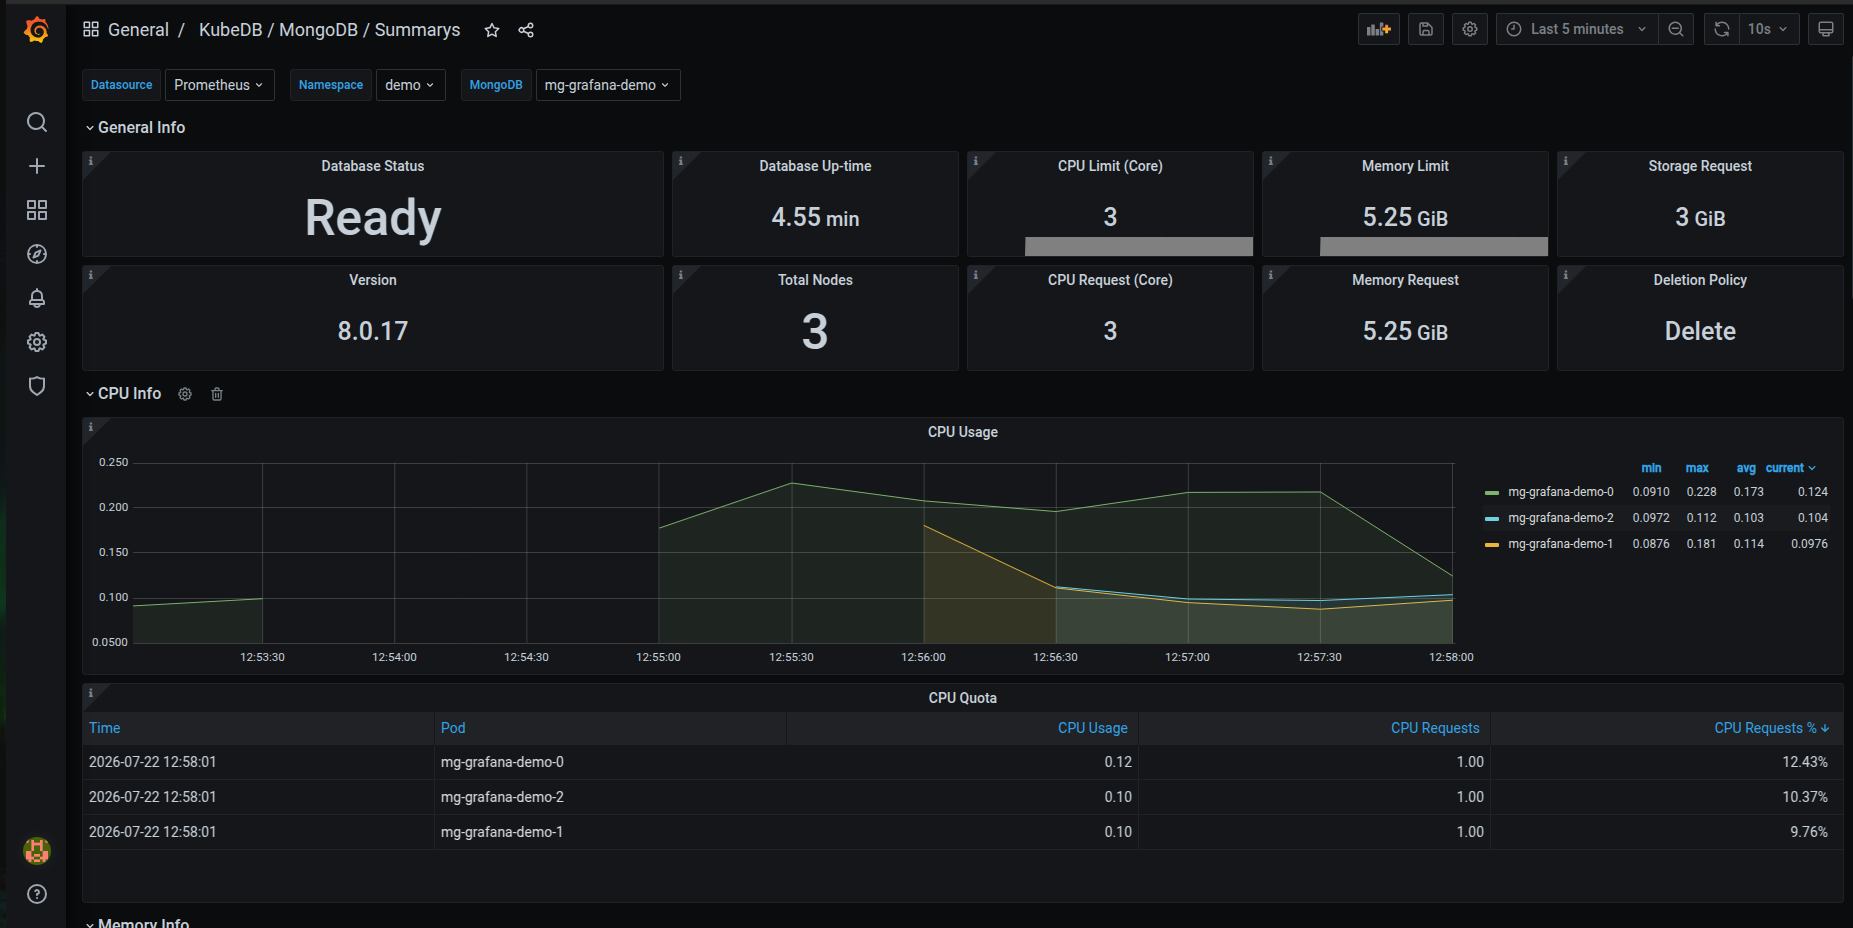The width and height of the screenshot is (1853, 928).
Task: Share the dashboard via share icon
Action: [x=526, y=30]
